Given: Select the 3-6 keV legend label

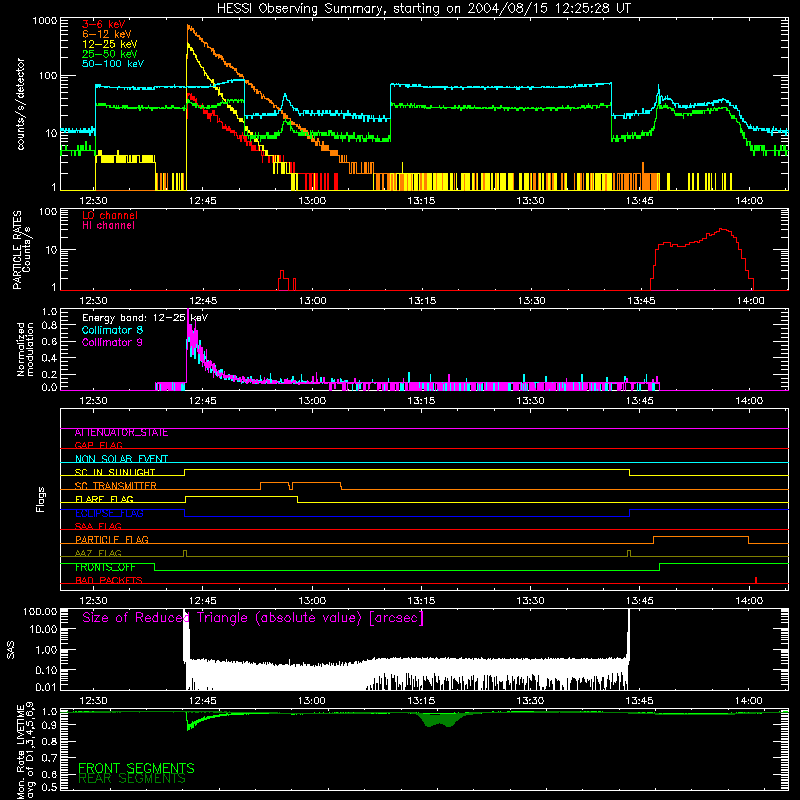Looking at the screenshot, I should [104, 24].
